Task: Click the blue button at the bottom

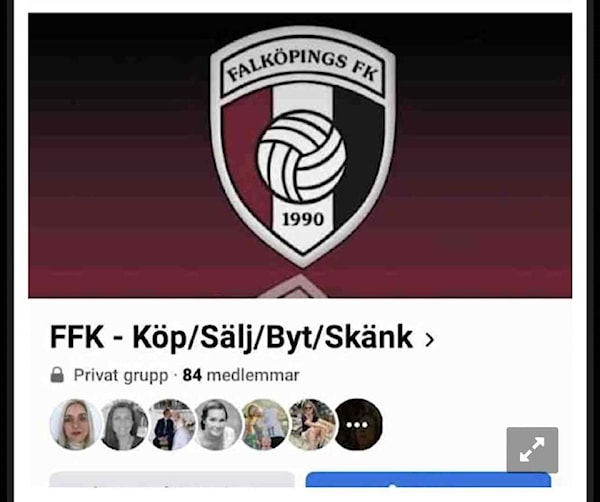Action: (428, 480)
